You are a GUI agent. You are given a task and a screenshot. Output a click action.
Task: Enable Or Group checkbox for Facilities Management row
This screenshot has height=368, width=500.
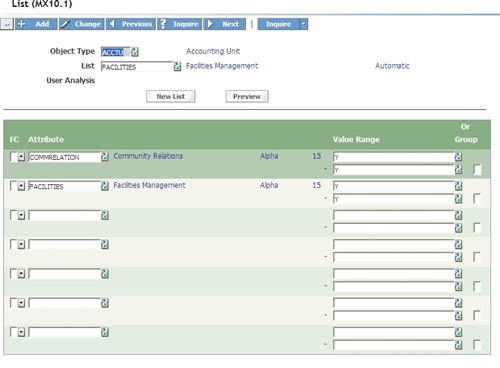[477, 199]
